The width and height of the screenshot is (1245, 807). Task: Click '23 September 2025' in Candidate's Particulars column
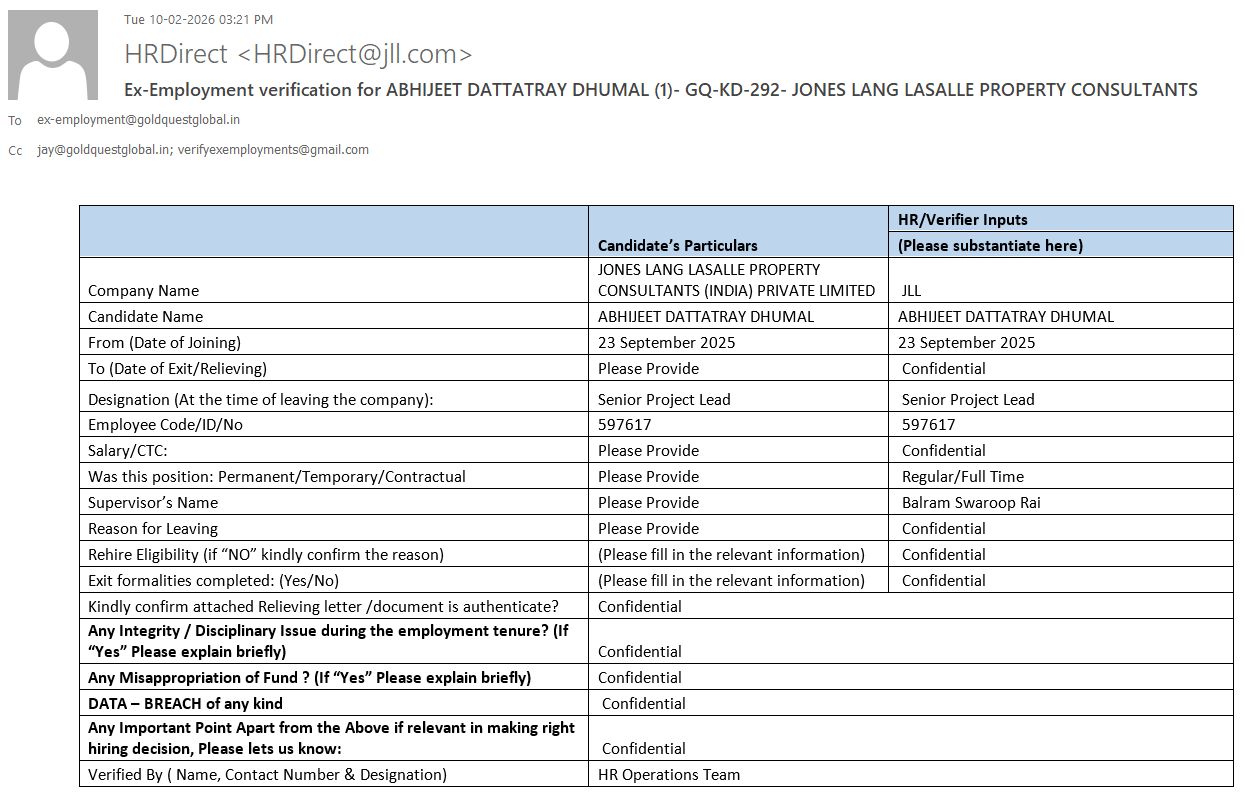(666, 343)
